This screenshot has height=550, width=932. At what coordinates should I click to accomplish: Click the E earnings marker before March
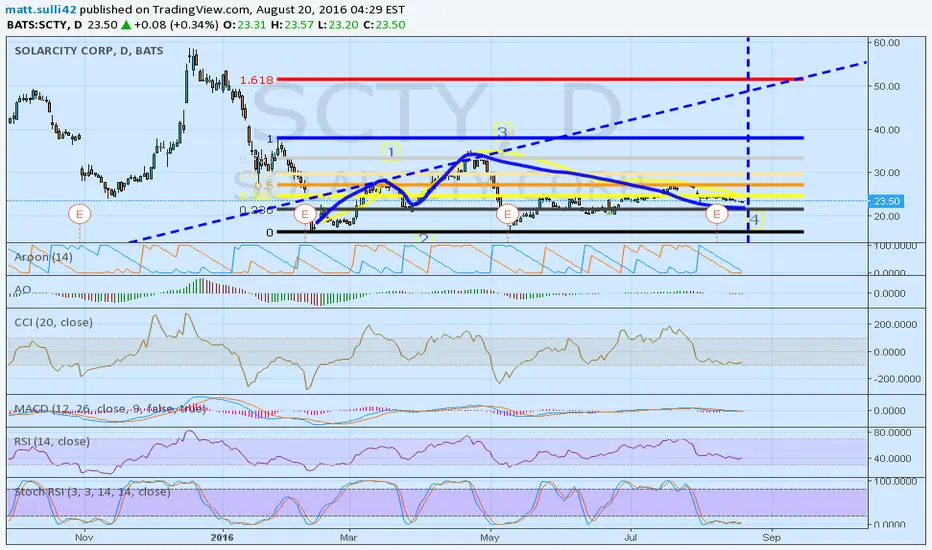coord(305,213)
